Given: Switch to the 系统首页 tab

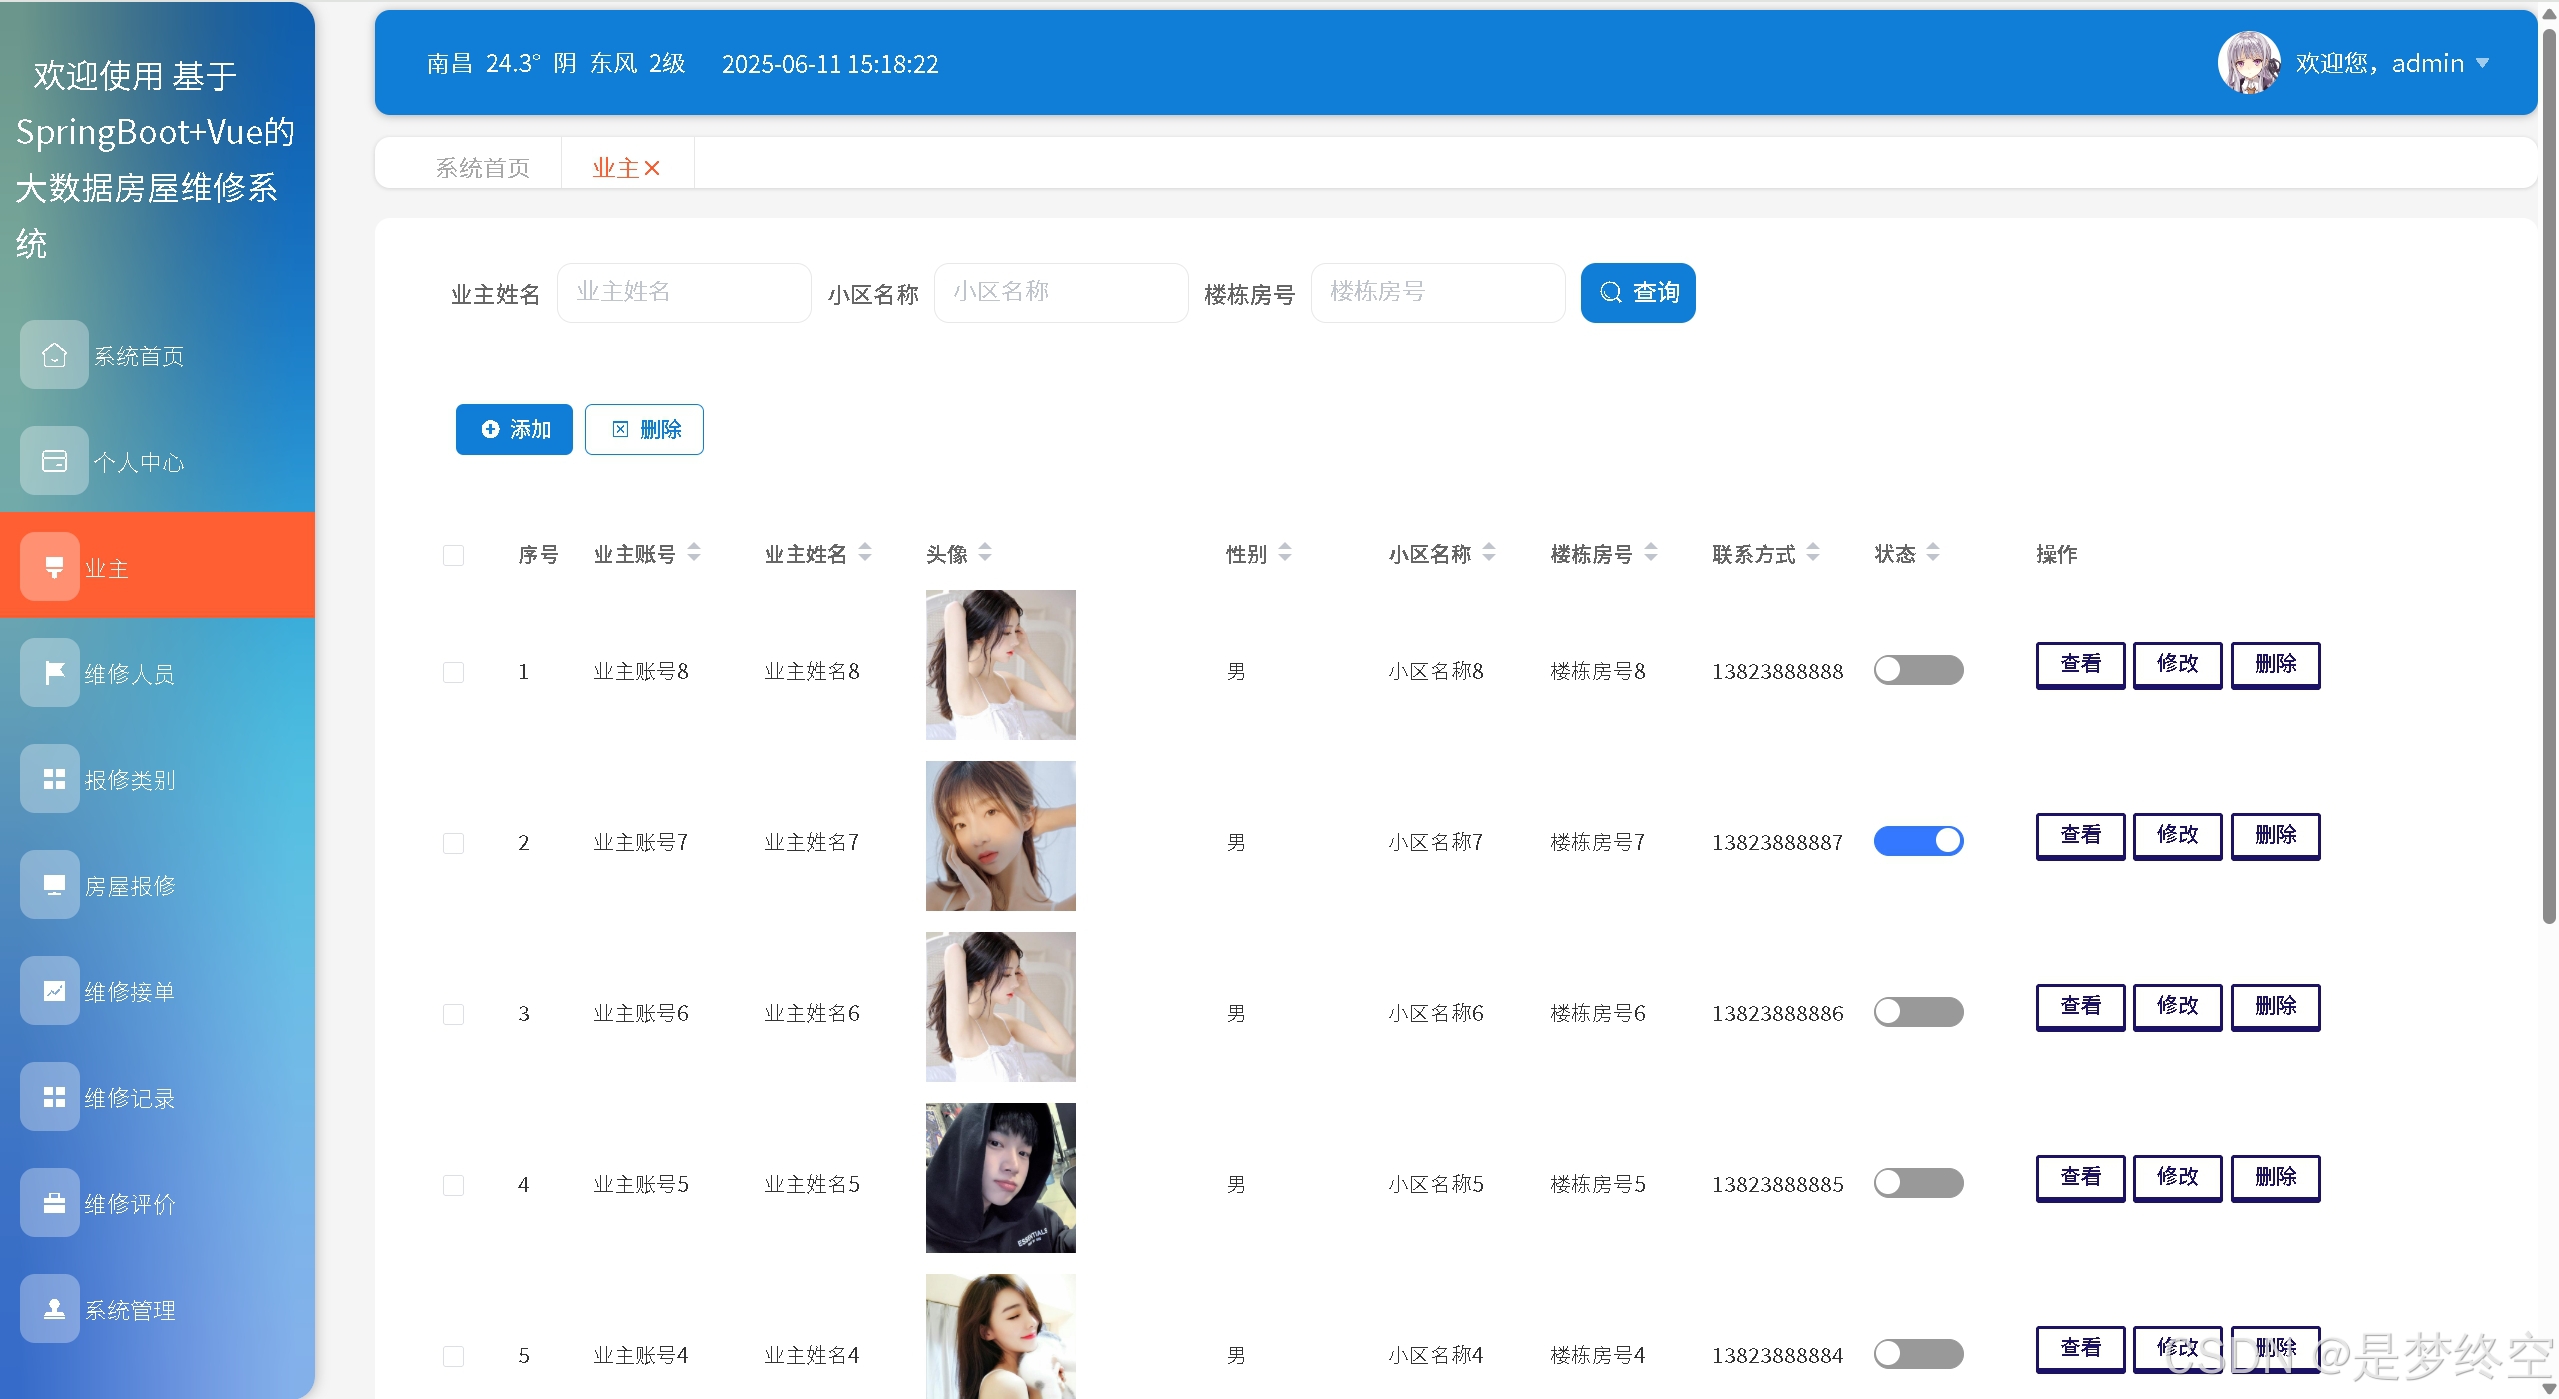Looking at the screenshot, I should pos(482,168).
